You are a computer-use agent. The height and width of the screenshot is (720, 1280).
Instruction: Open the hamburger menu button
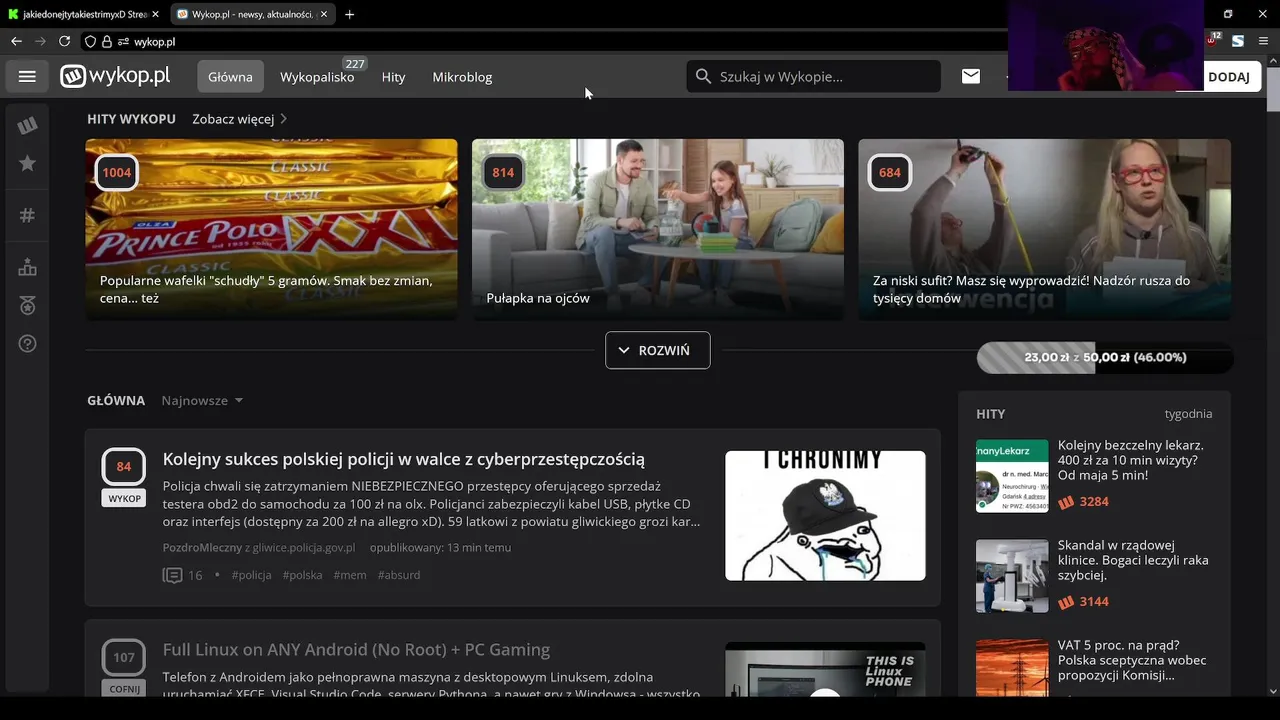coord(27,76)
